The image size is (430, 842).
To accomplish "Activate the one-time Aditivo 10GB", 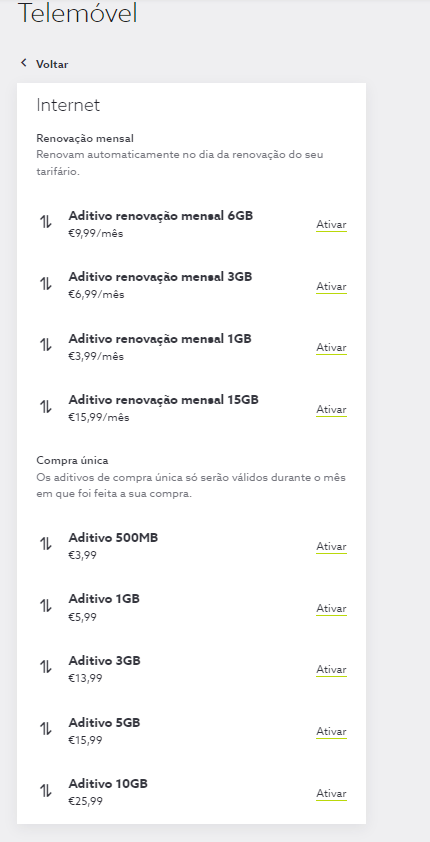I will point(331,793).
